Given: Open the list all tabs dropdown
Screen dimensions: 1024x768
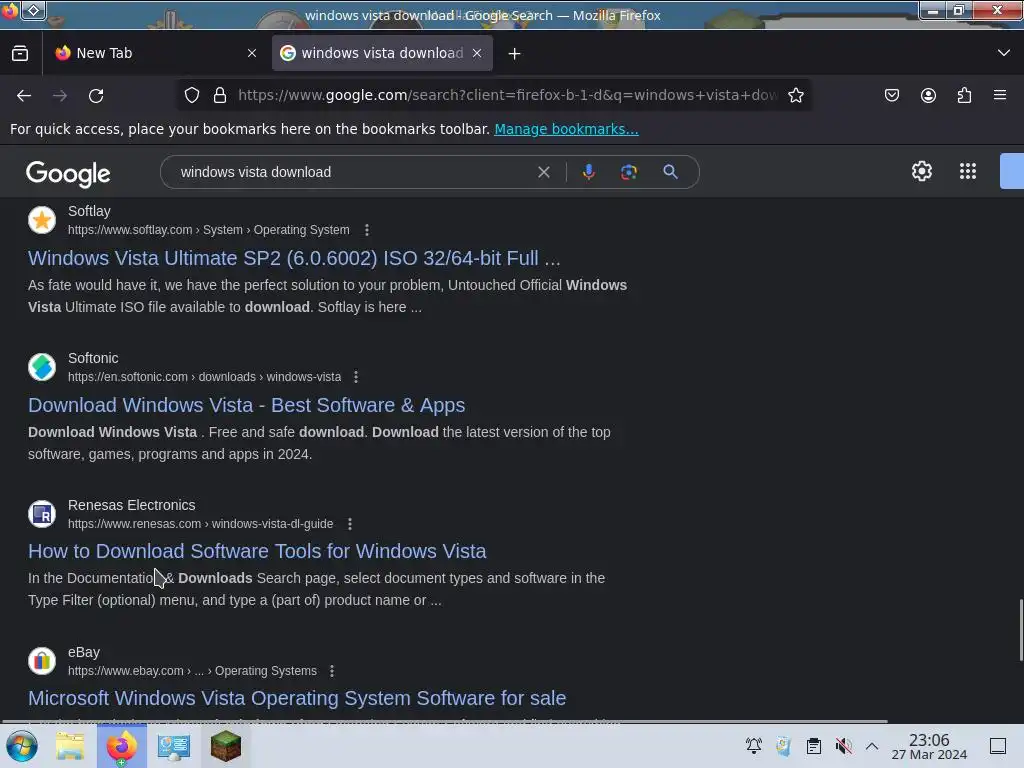Looking at the screenshot, I should click(1004, 53).
